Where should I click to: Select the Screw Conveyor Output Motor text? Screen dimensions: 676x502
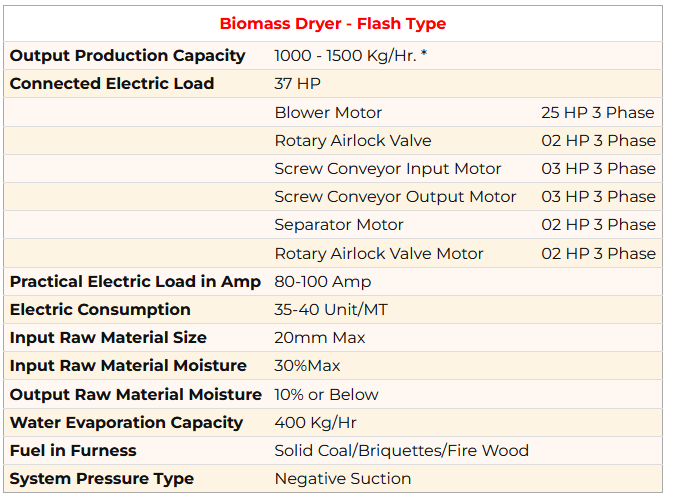coord(395,197)
